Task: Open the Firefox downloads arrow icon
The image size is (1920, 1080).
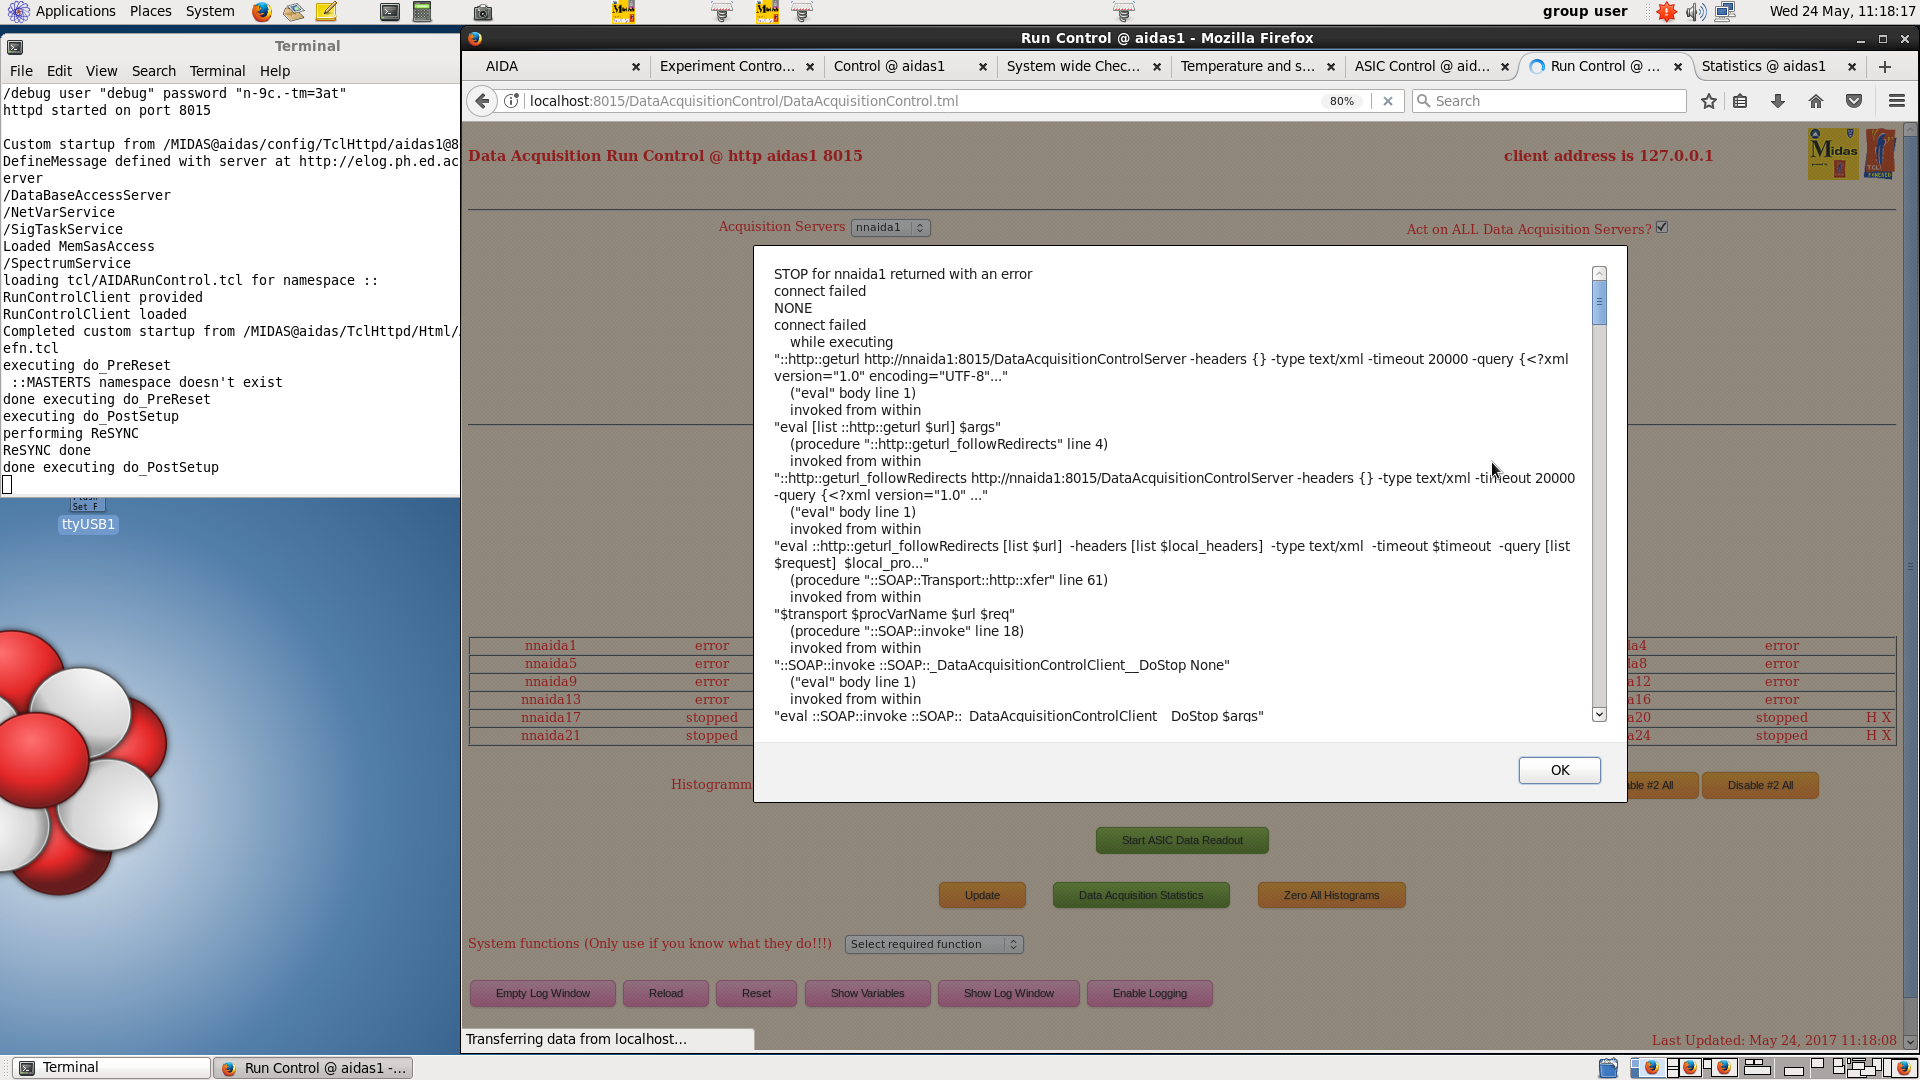Action: [1778, 101]
